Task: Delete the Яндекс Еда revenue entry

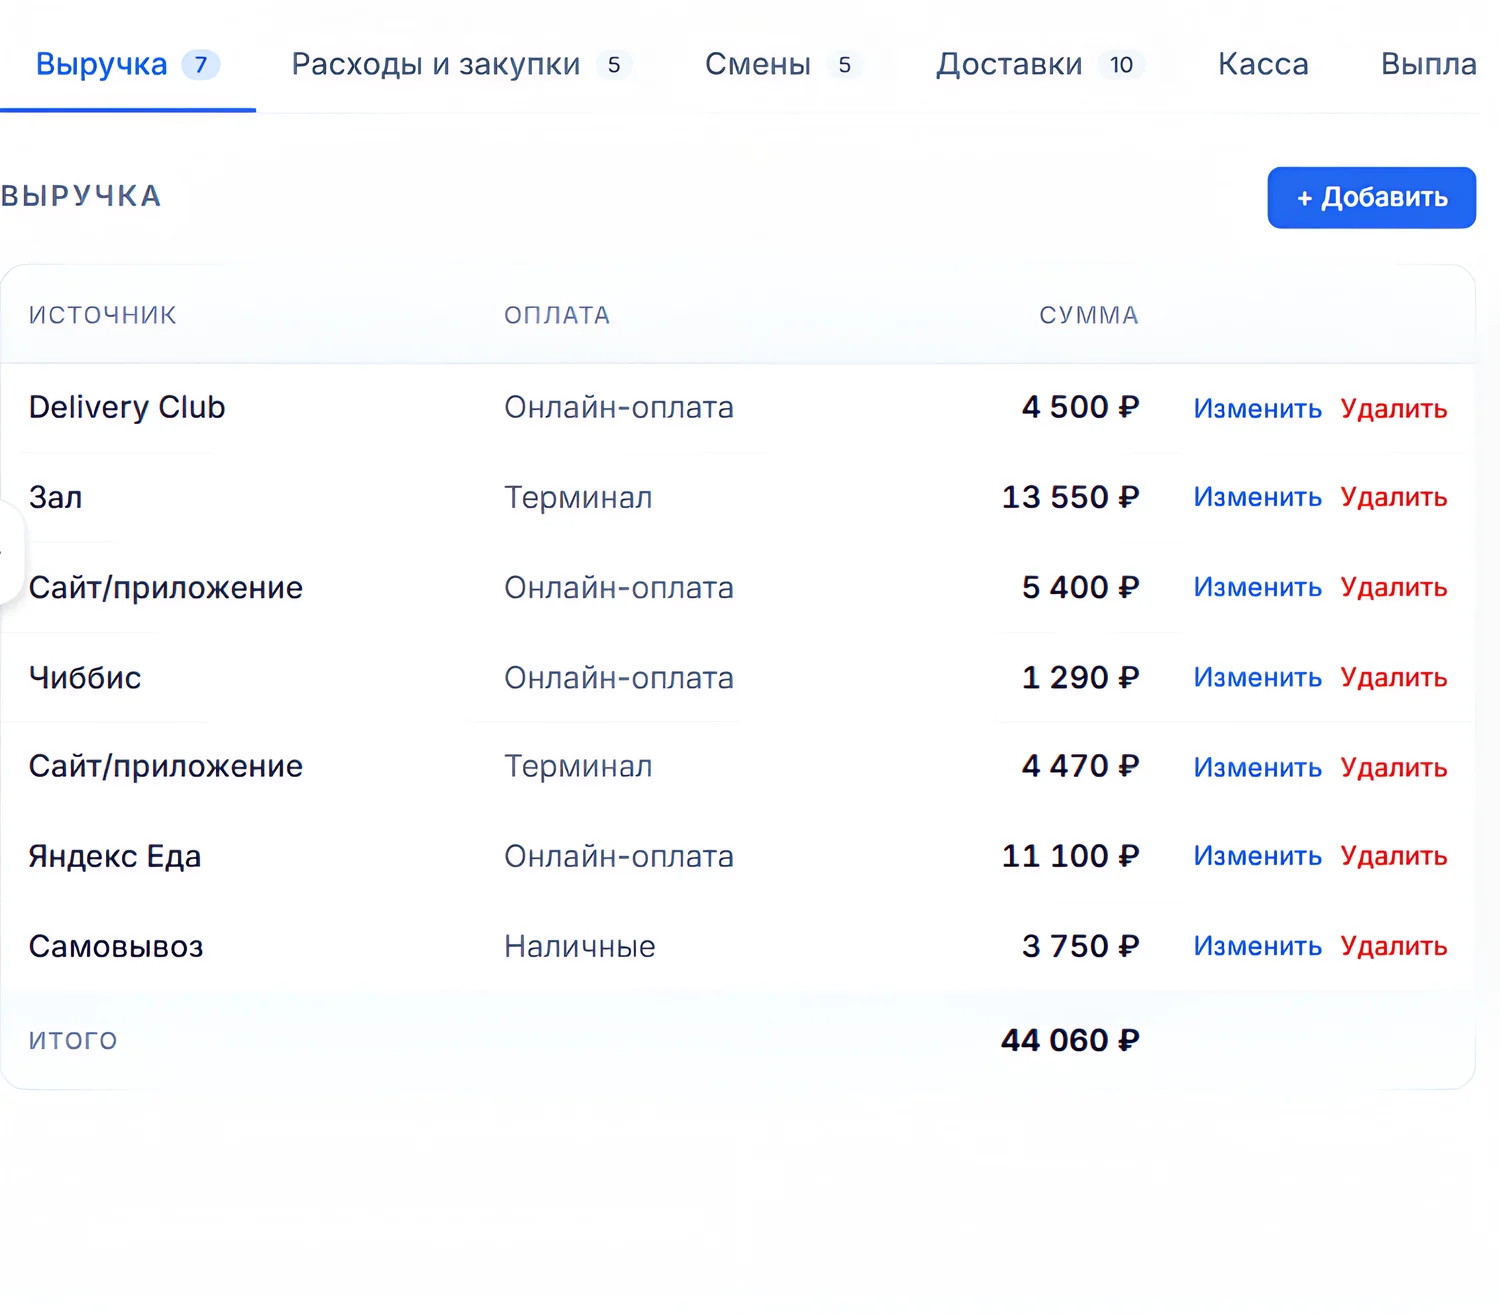Action: [x=1393, y=856]
